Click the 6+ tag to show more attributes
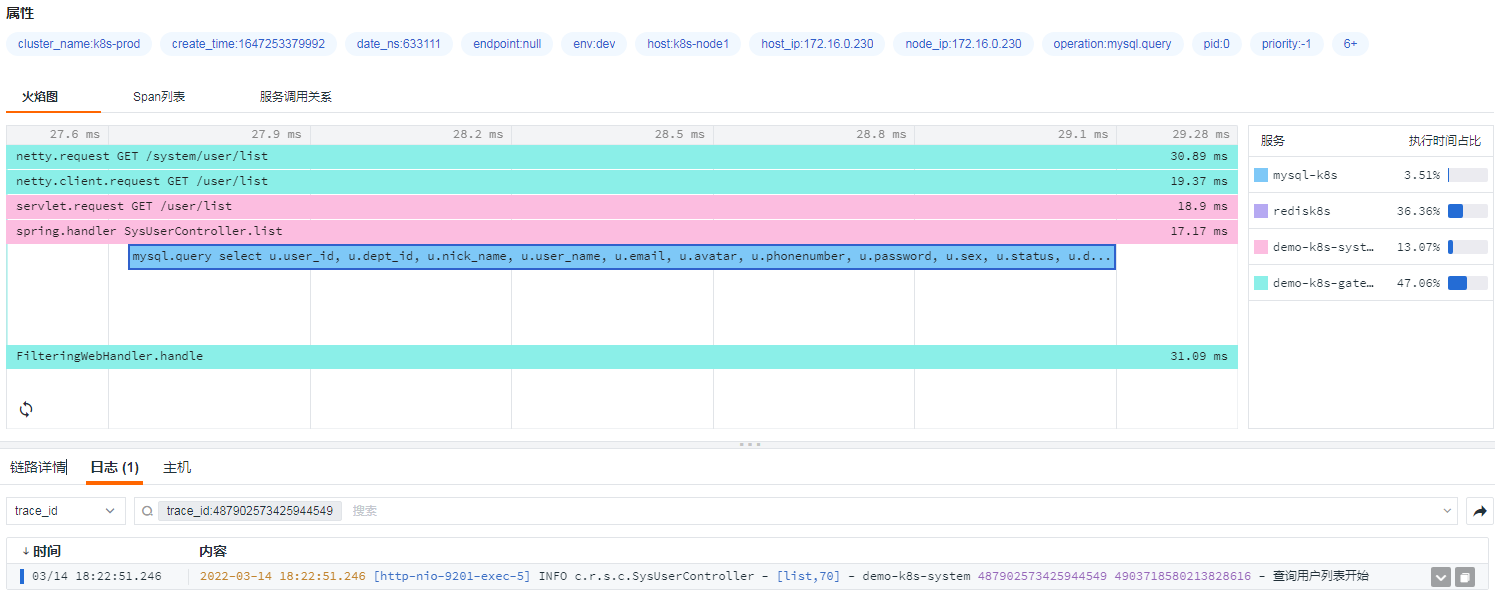 pyautogui.click(x=1349, y=43)
